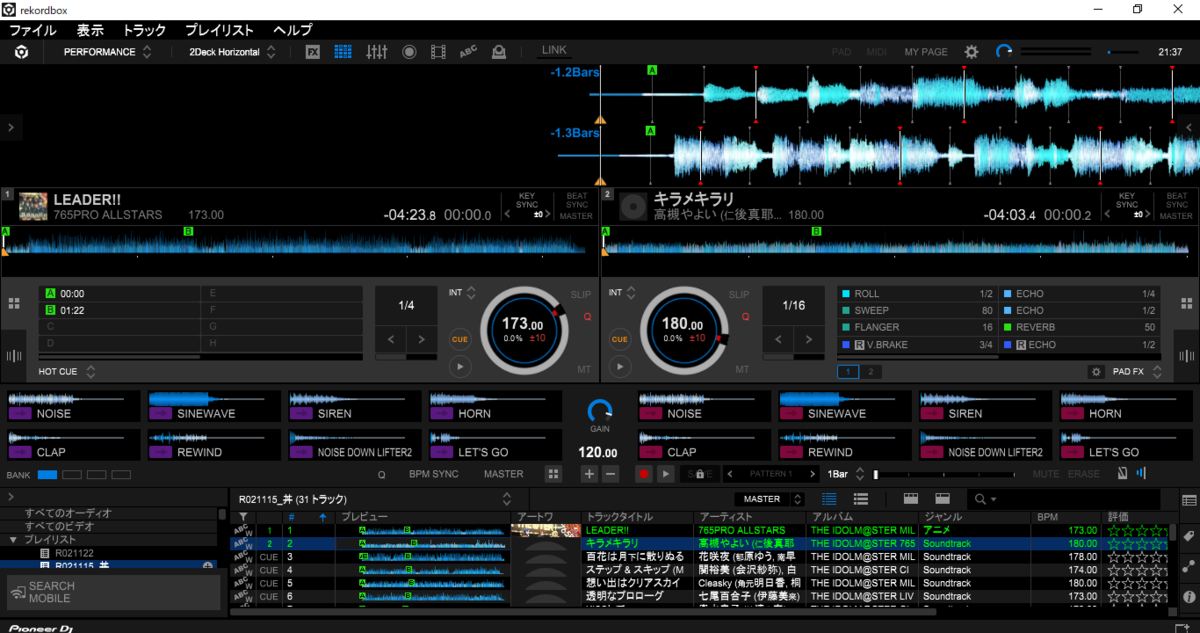
Task: Show the mixer panel icon
Action: coord(377,51)
